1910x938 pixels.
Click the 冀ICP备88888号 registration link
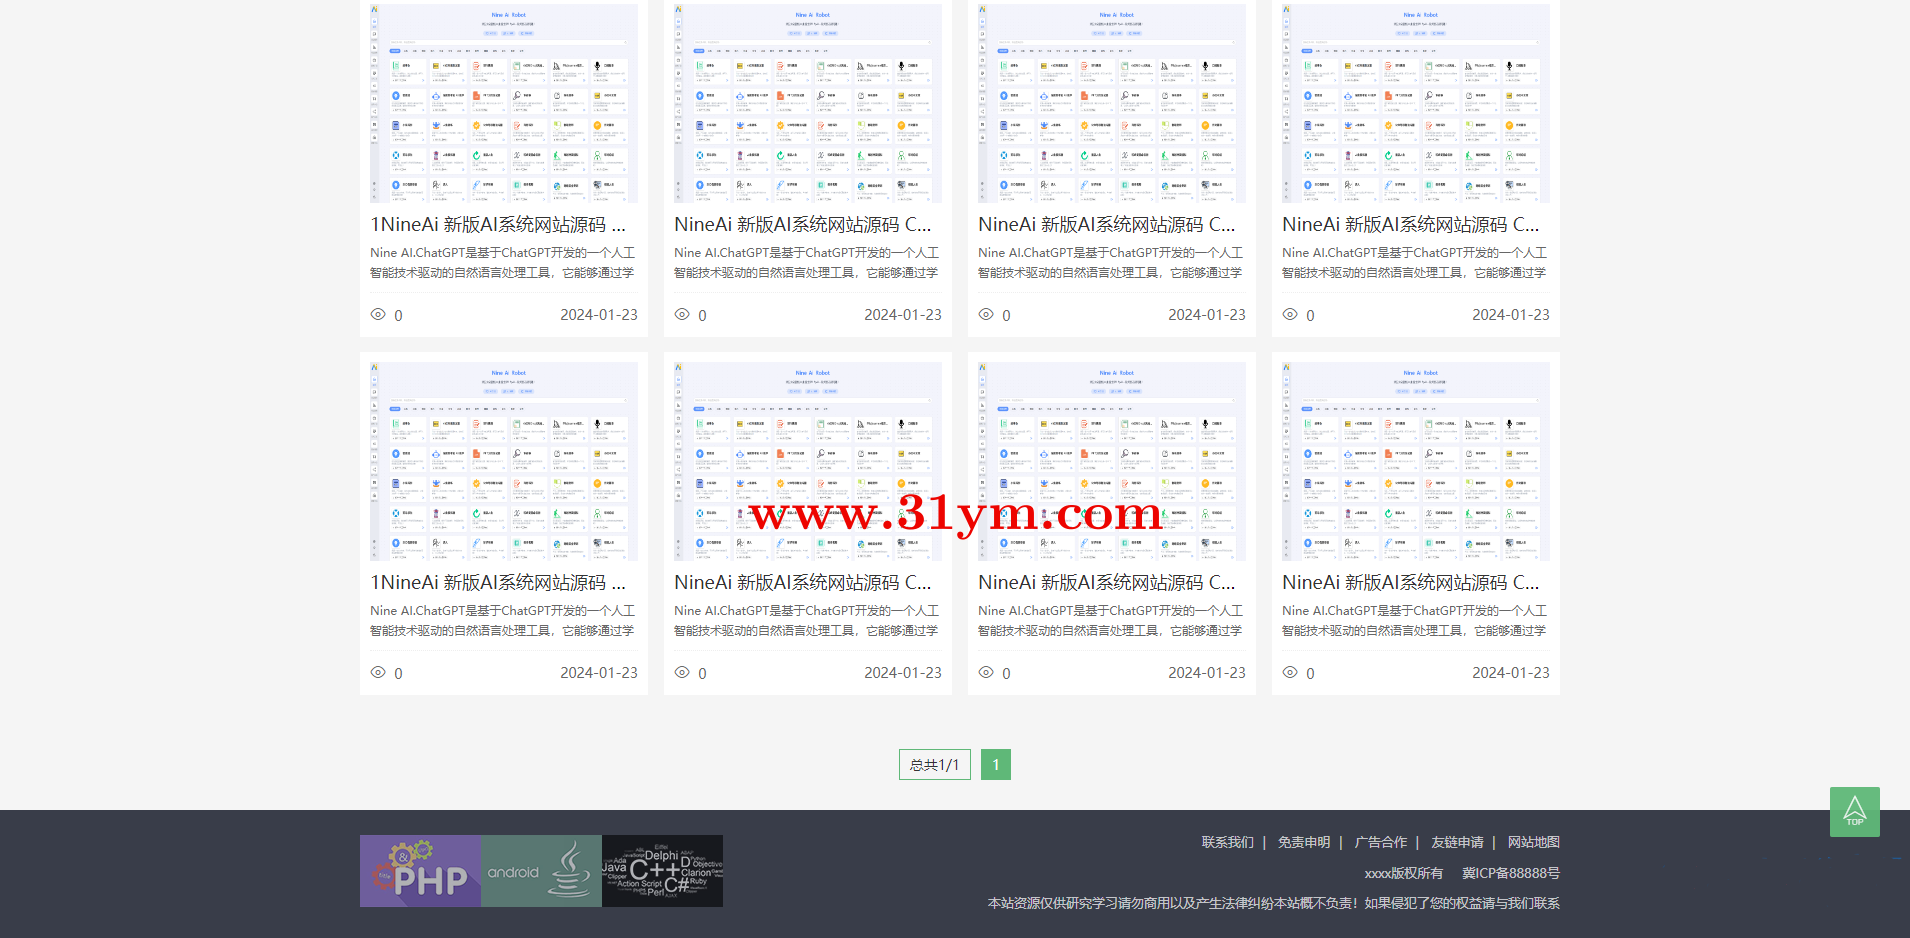(x=1510, y=873)
